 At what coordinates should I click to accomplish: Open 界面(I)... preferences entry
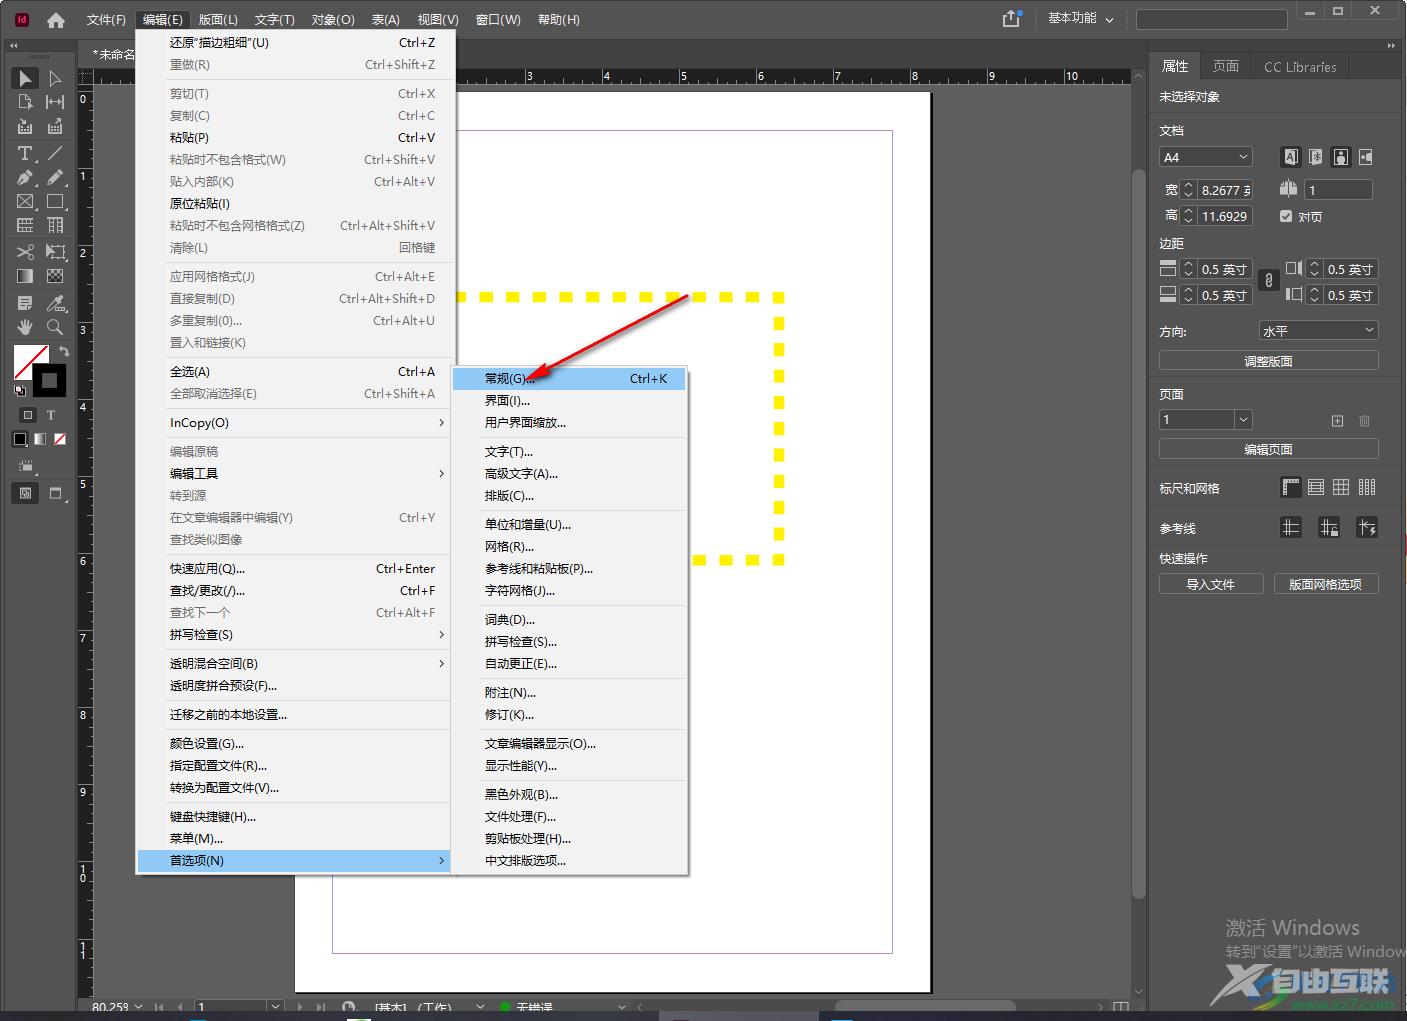569,401
